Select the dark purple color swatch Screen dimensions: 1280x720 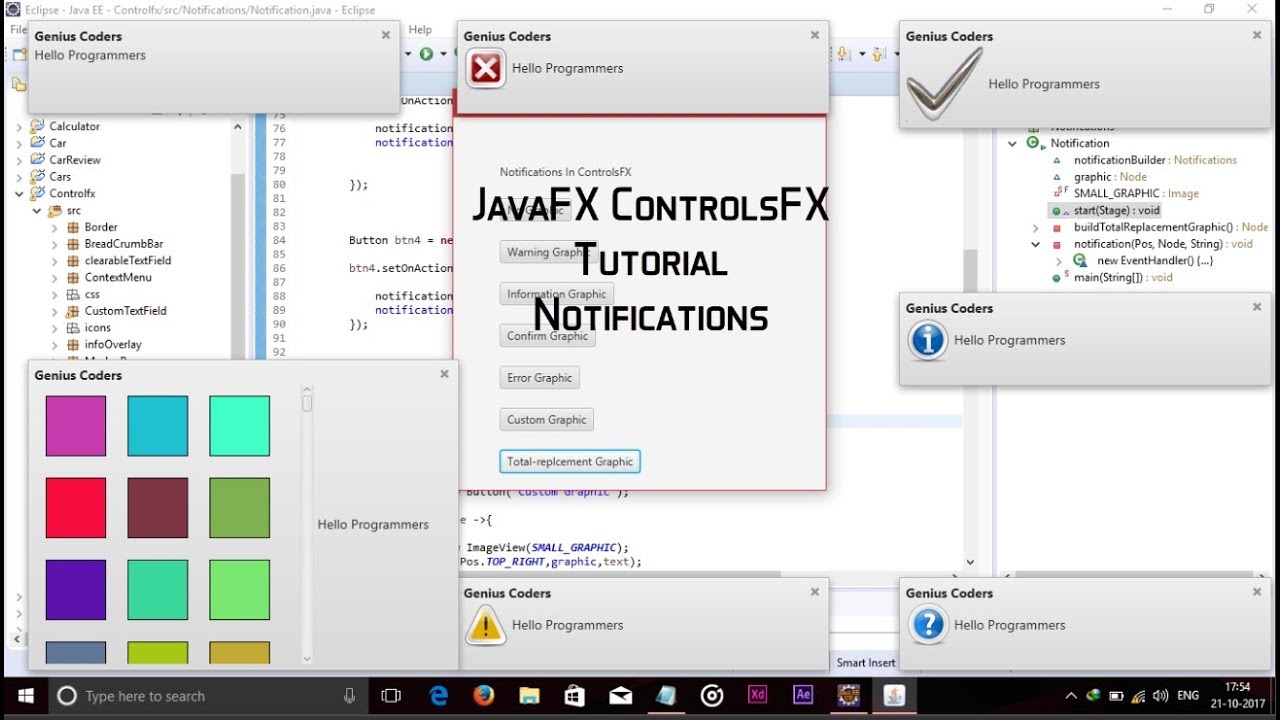tap(76, 590)
